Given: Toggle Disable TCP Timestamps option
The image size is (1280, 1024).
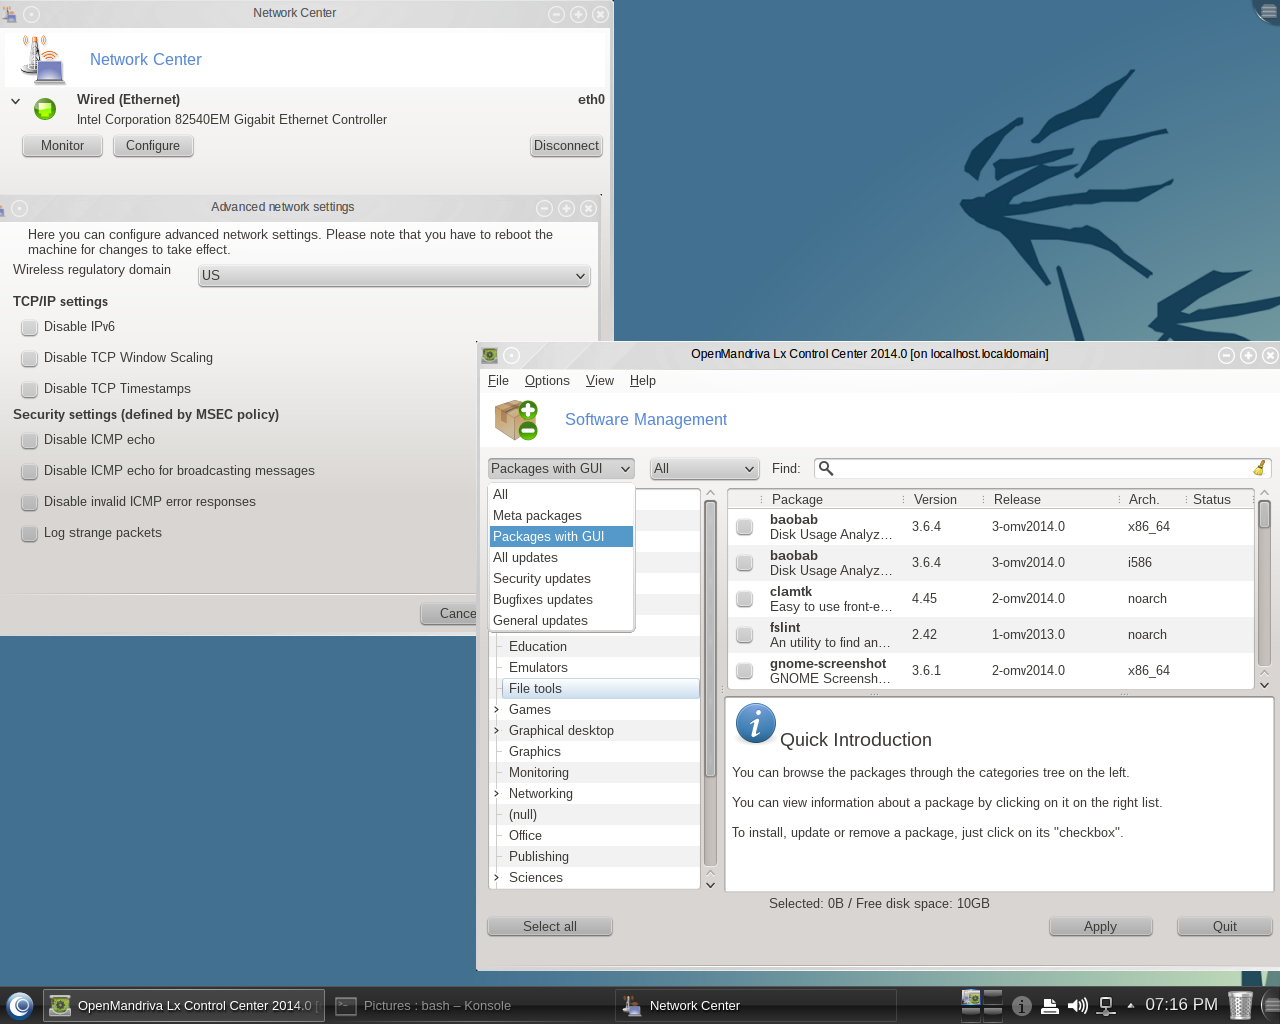Looking at the screenshot, I should coord(30,389).
